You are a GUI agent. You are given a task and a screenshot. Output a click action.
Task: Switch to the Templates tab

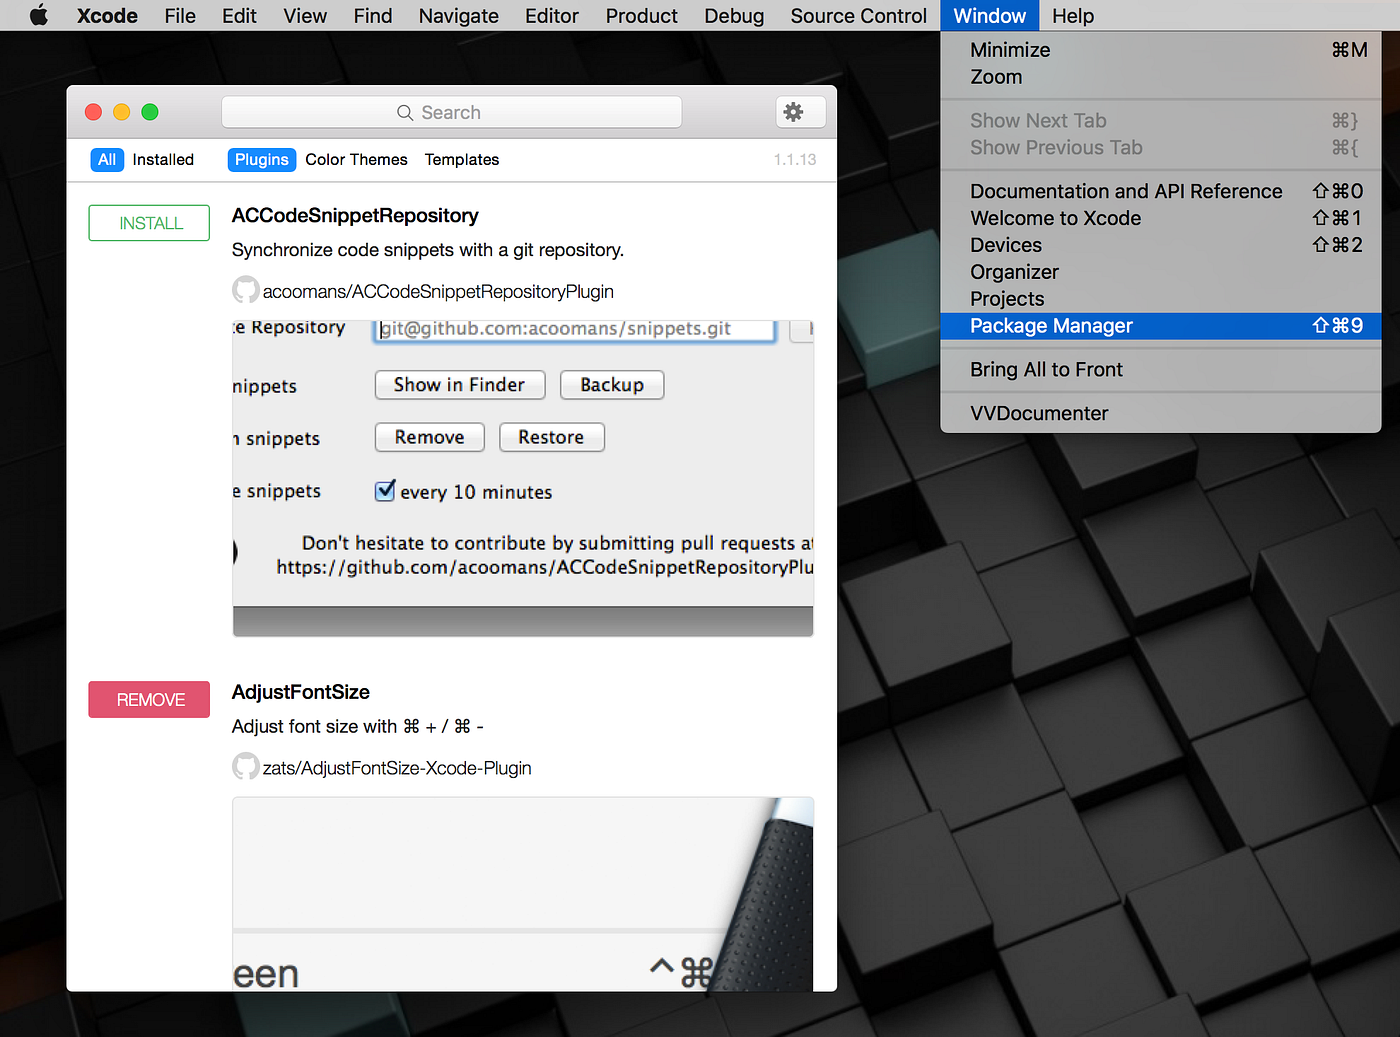point(461,159)
